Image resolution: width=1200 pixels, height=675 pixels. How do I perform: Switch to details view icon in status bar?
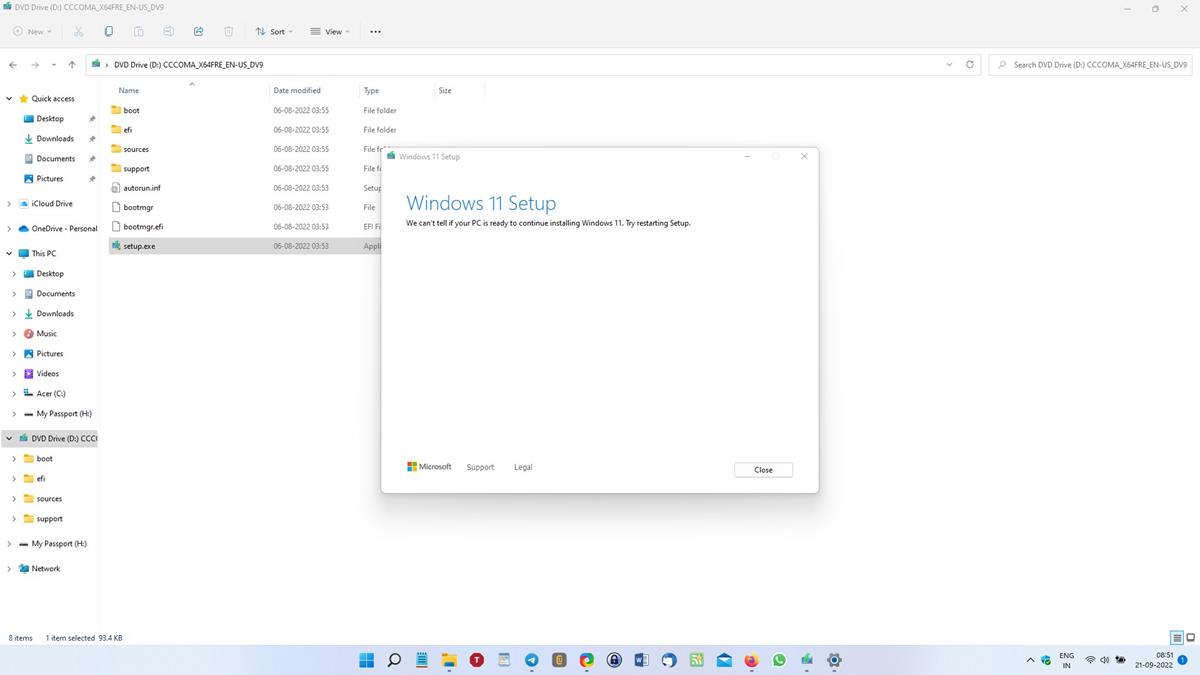[x=1176, y=638]
